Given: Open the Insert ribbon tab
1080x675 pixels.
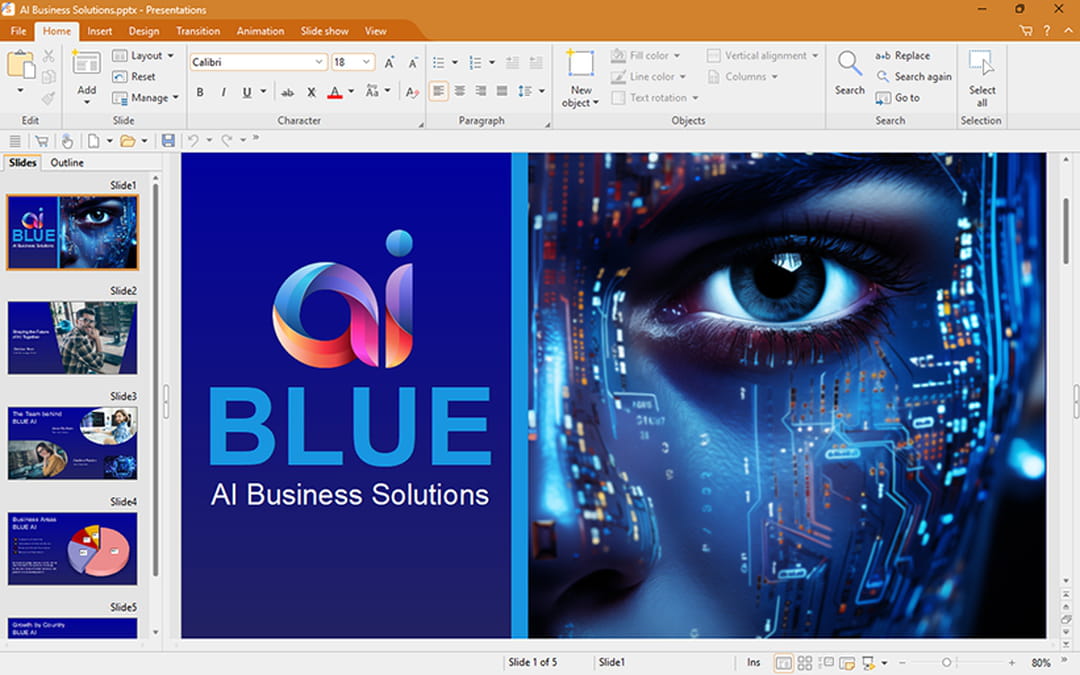Looking at the screenshot, I should (x=100, y=31).
